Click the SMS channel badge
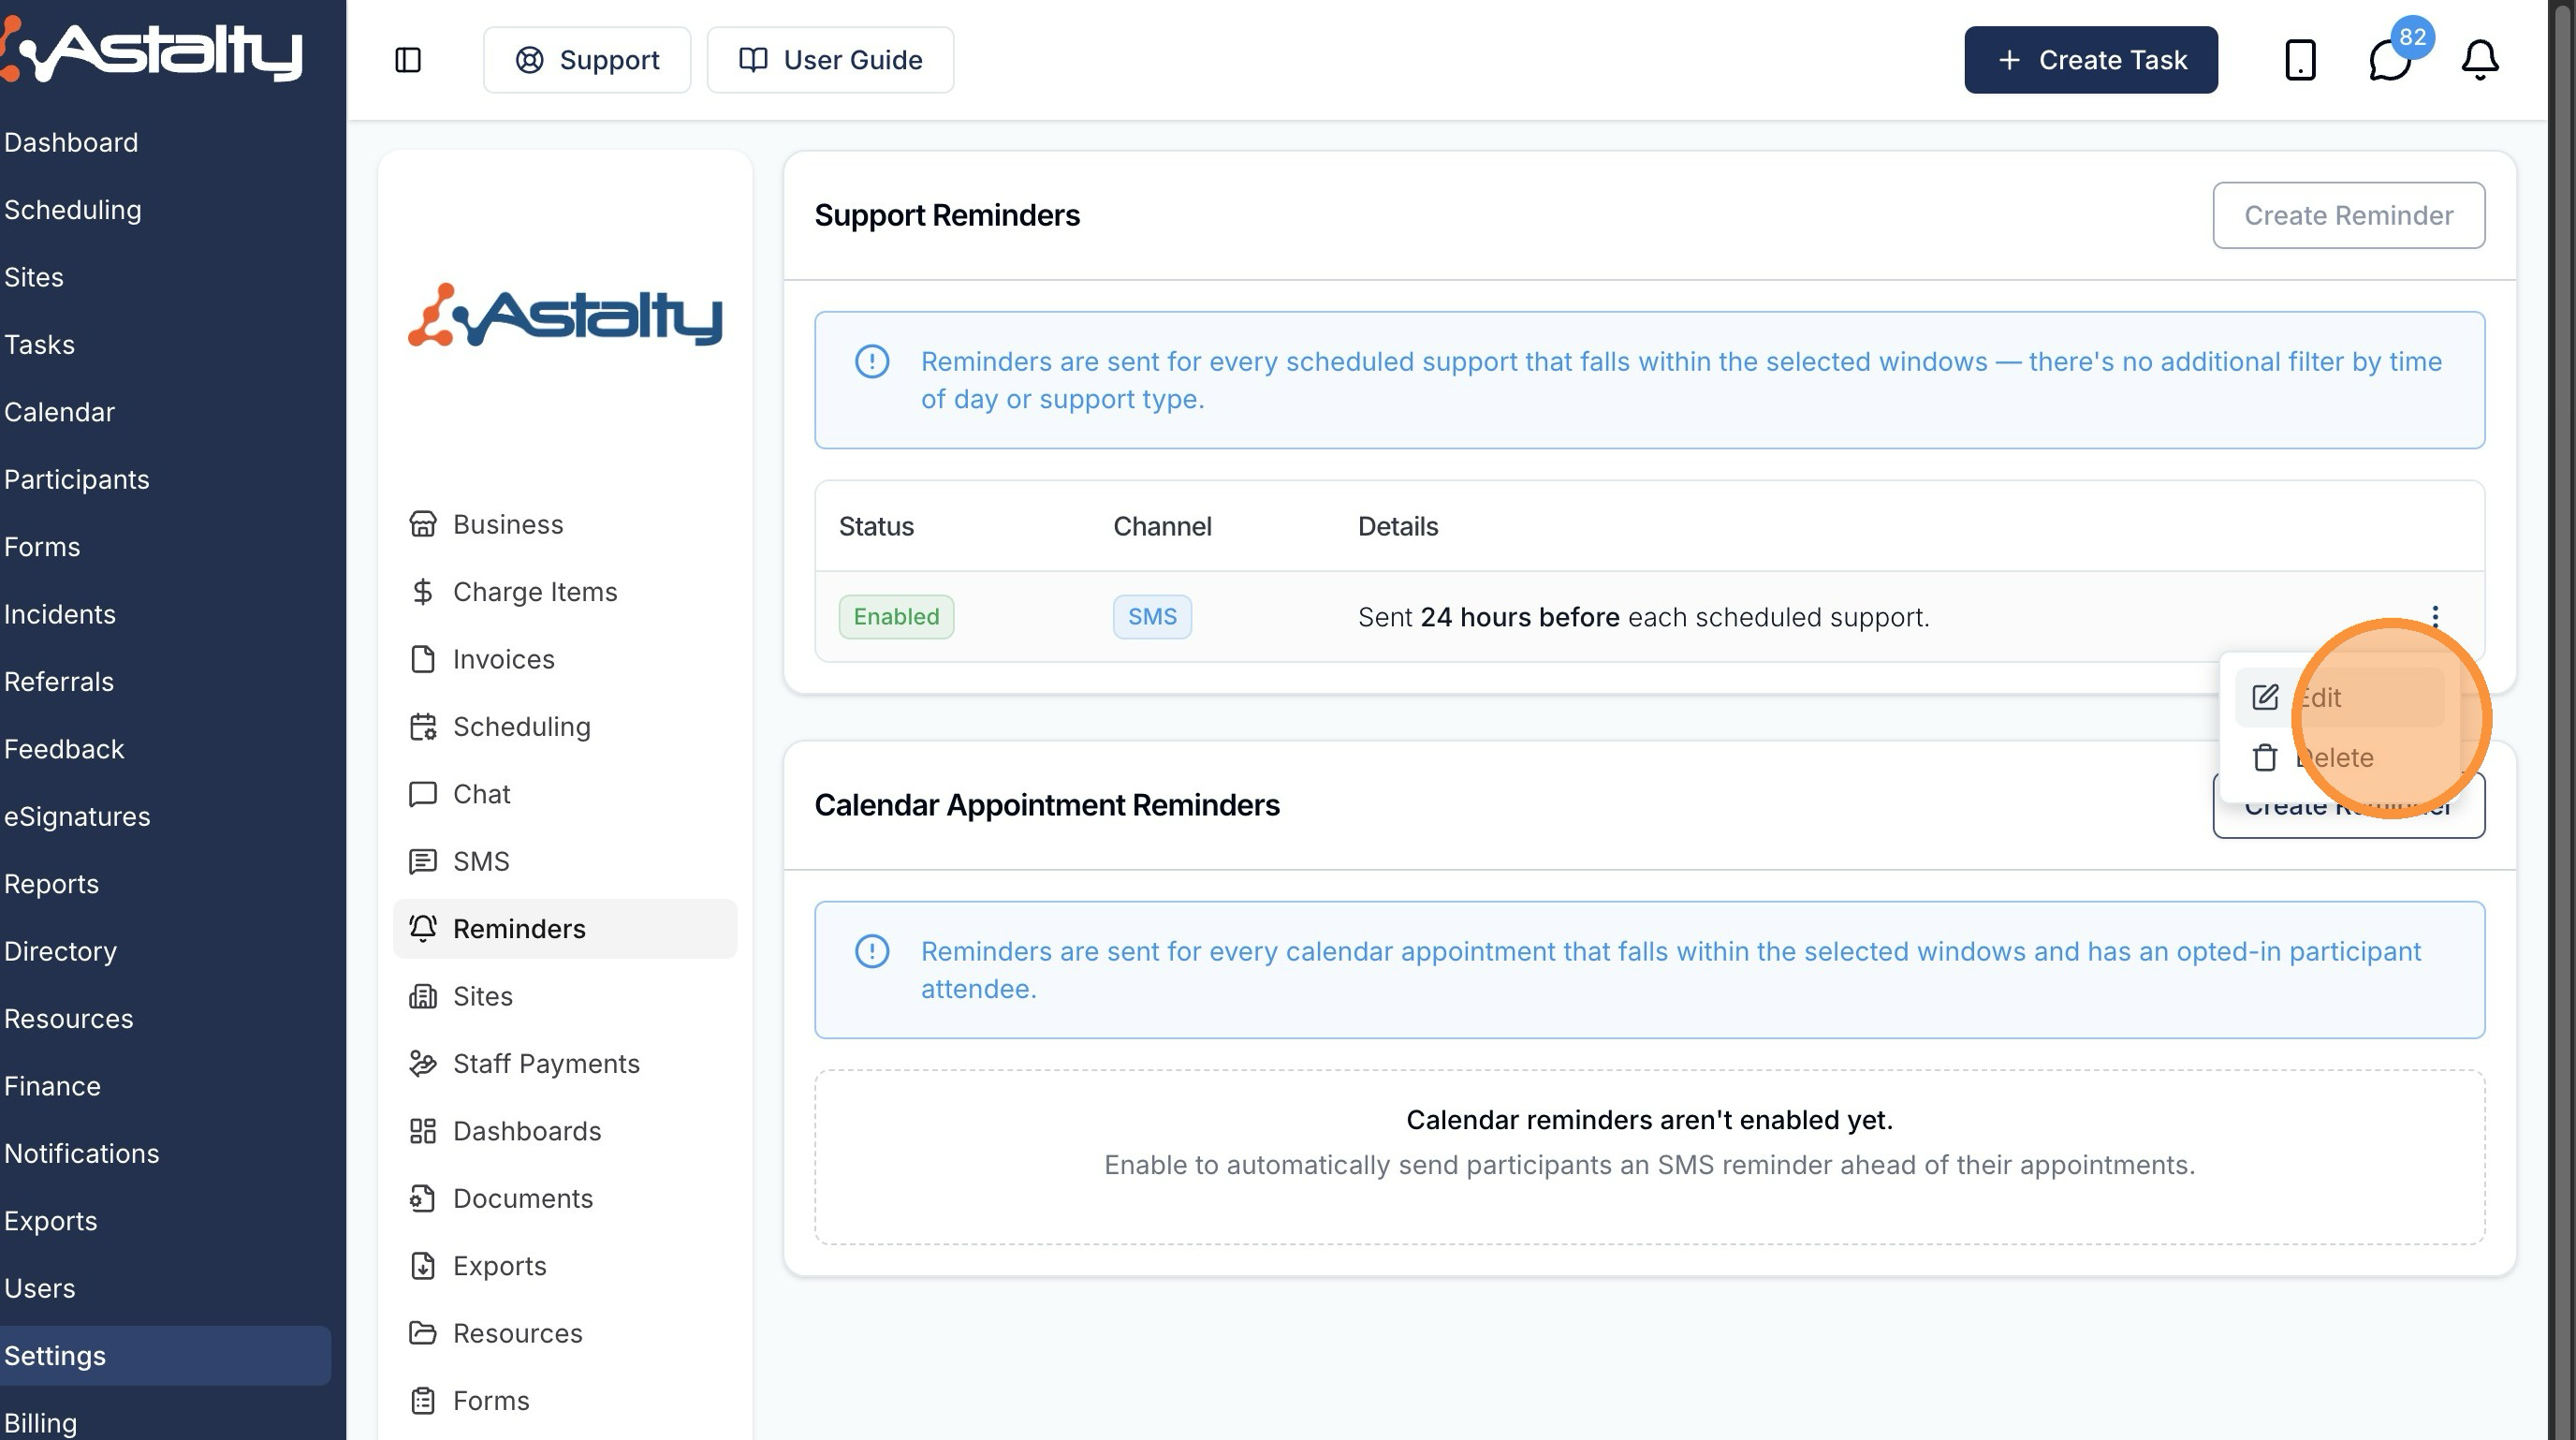 [1152, 616]
